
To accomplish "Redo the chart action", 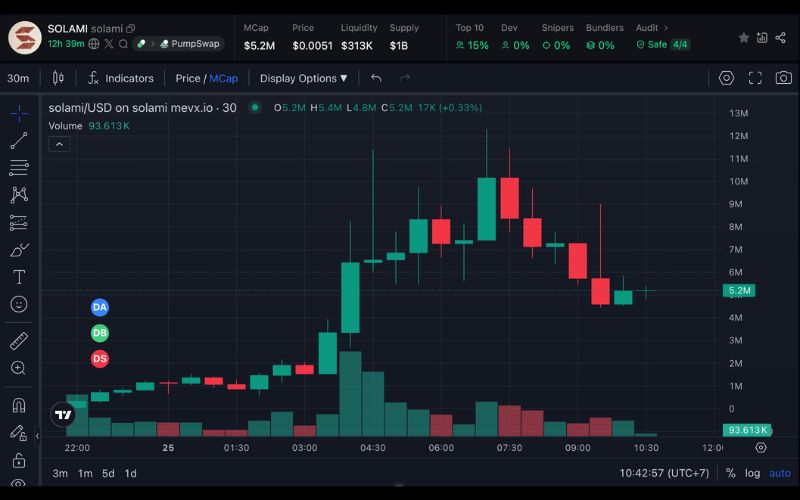I will pos(405,78).
